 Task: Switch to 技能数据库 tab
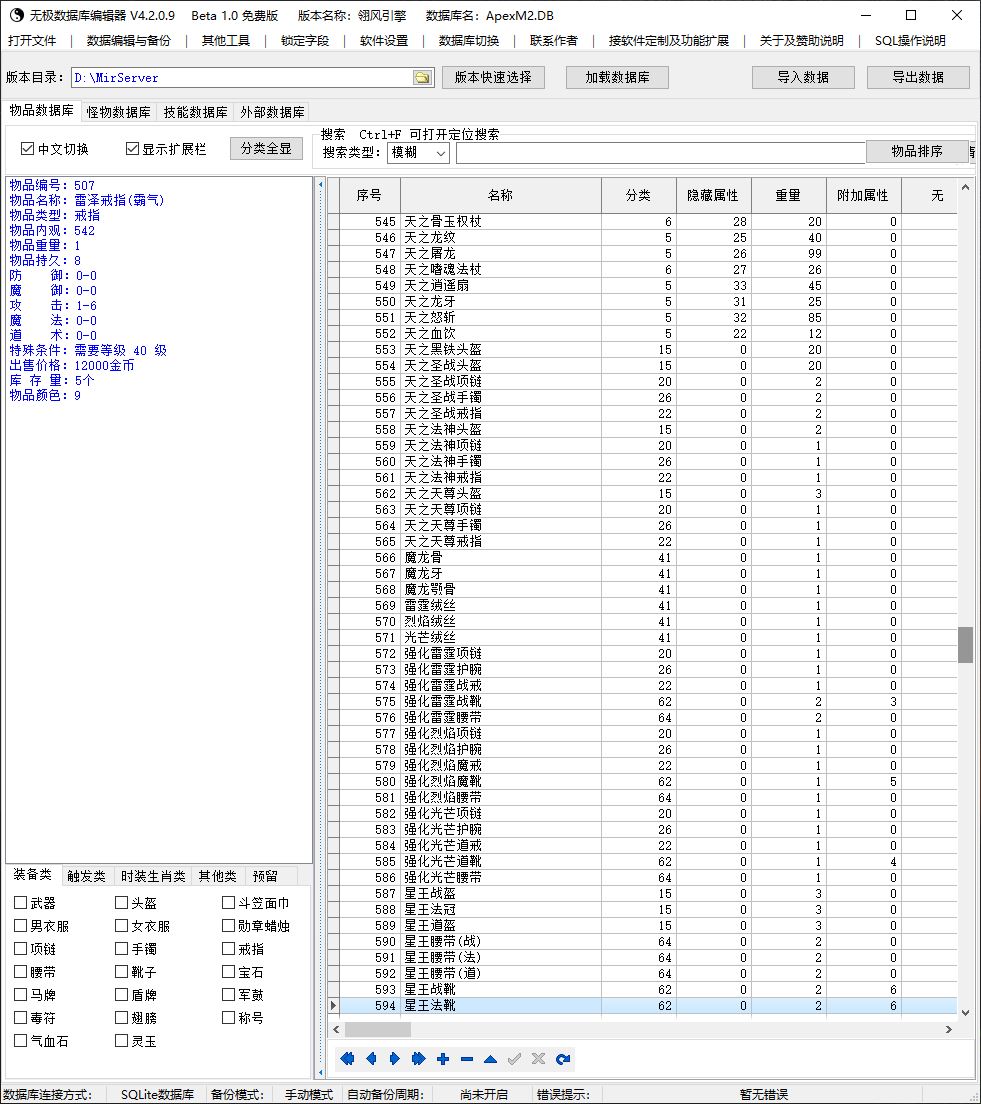tap(195, 112)
